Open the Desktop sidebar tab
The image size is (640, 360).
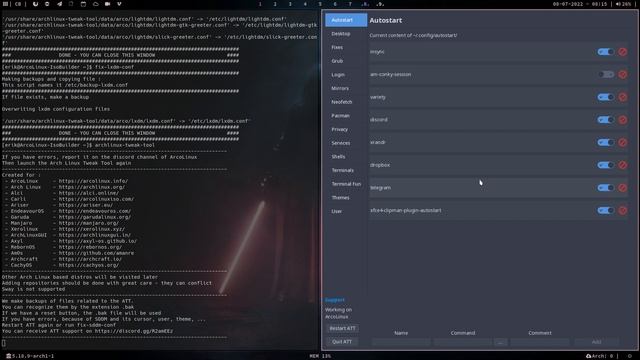click(x=346, y=34)
